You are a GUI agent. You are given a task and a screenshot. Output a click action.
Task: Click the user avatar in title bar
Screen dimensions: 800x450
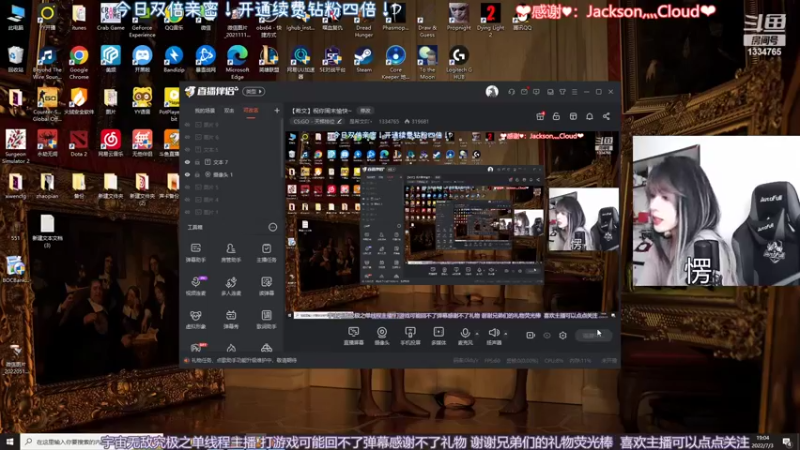tap(492, 92)
